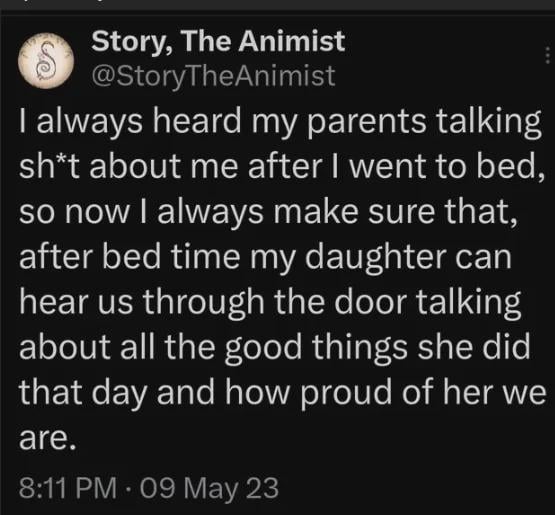Screen dimensions: 555x515
Task: Click the word 'good' in the tweet
Action: click(x=263, y=348)
